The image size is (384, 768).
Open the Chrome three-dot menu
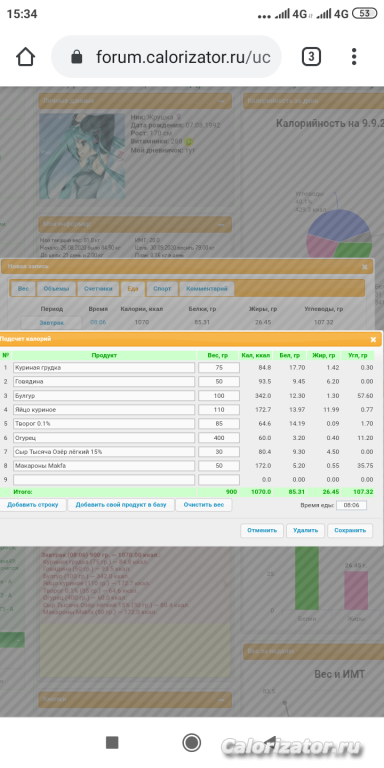coord(354,57)
